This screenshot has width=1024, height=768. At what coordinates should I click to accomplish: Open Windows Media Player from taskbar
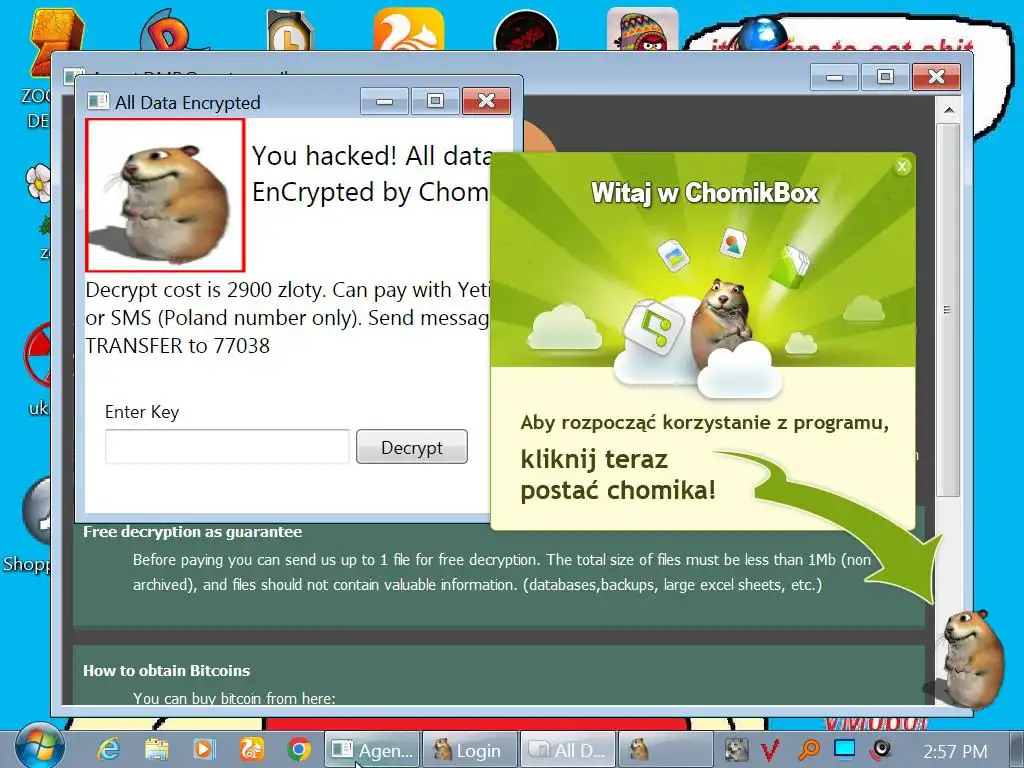pyautogui.click(x=204, y=749)
